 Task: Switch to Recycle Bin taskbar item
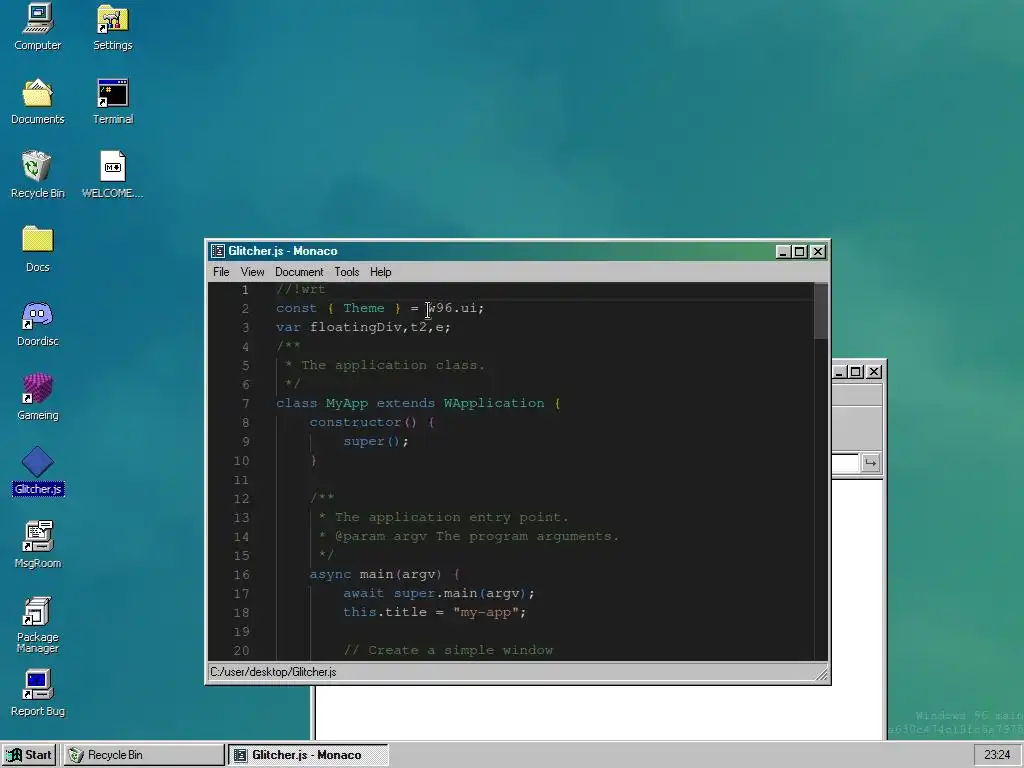tap(144, 755)
